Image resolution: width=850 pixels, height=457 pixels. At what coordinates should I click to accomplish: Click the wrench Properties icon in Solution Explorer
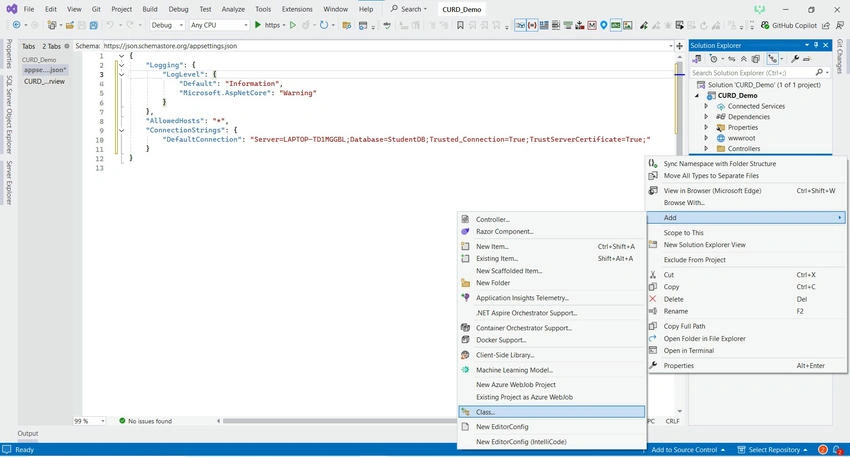pyautogui.click(x=795, y=59)
